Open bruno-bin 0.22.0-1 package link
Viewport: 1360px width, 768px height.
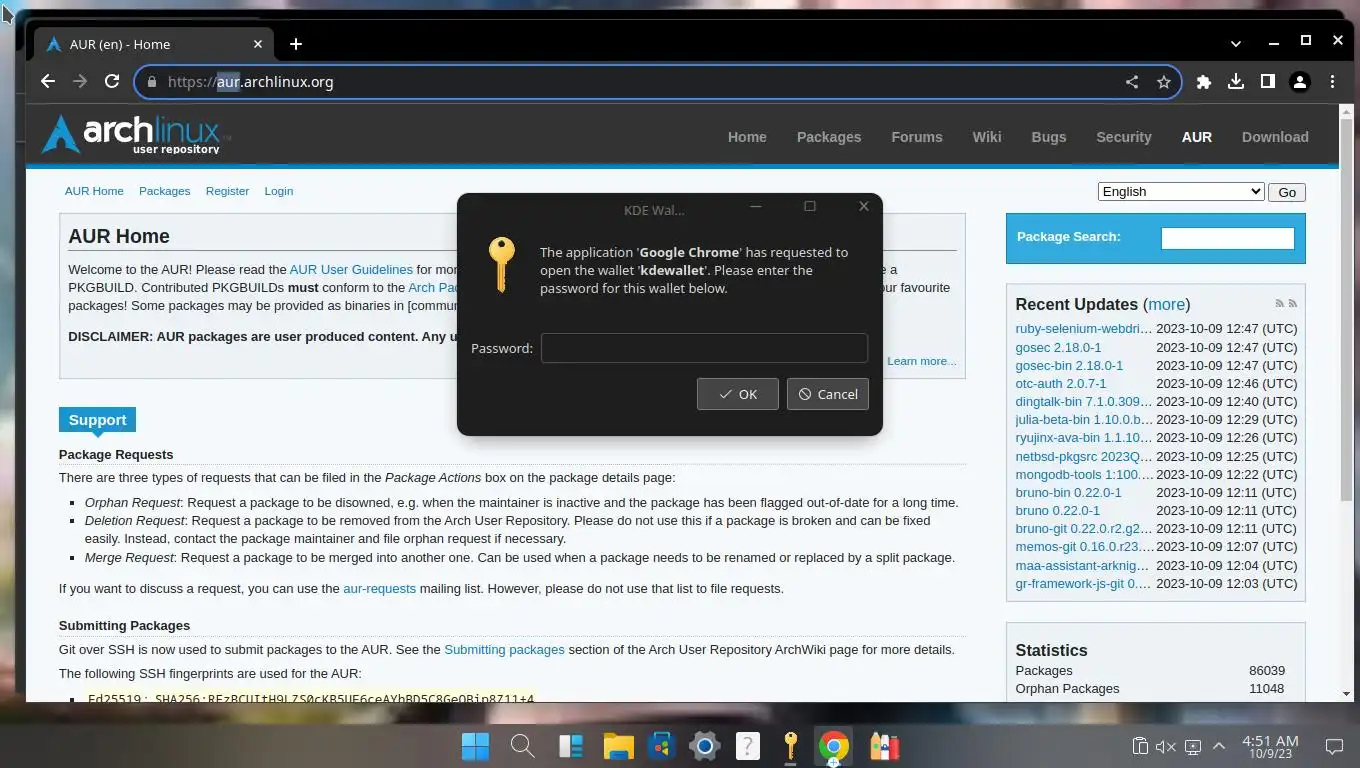pyautogui.click(x=1068, y=492)
